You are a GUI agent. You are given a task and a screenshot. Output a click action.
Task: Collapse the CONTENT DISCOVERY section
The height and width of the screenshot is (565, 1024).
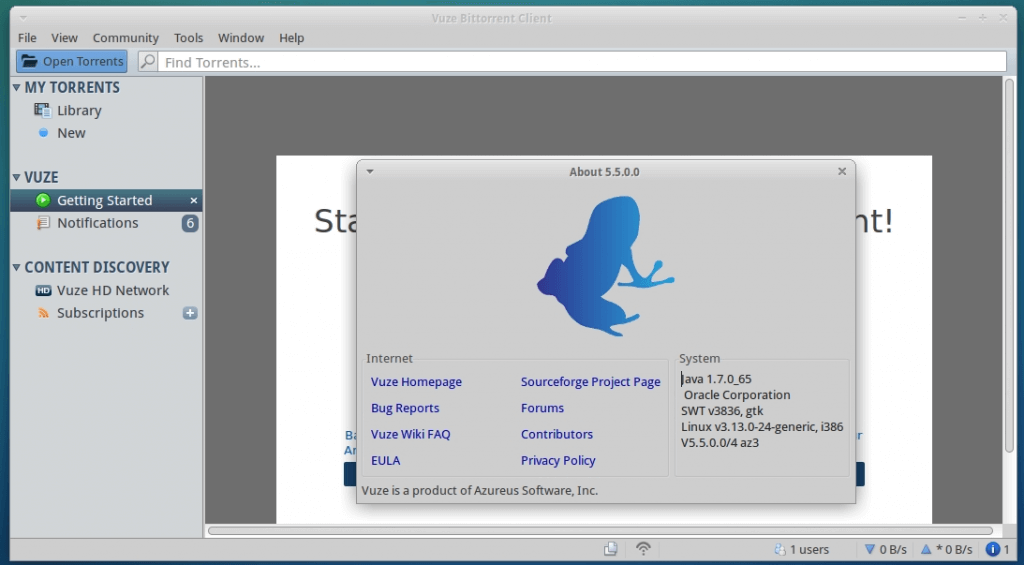pos(17,268)
